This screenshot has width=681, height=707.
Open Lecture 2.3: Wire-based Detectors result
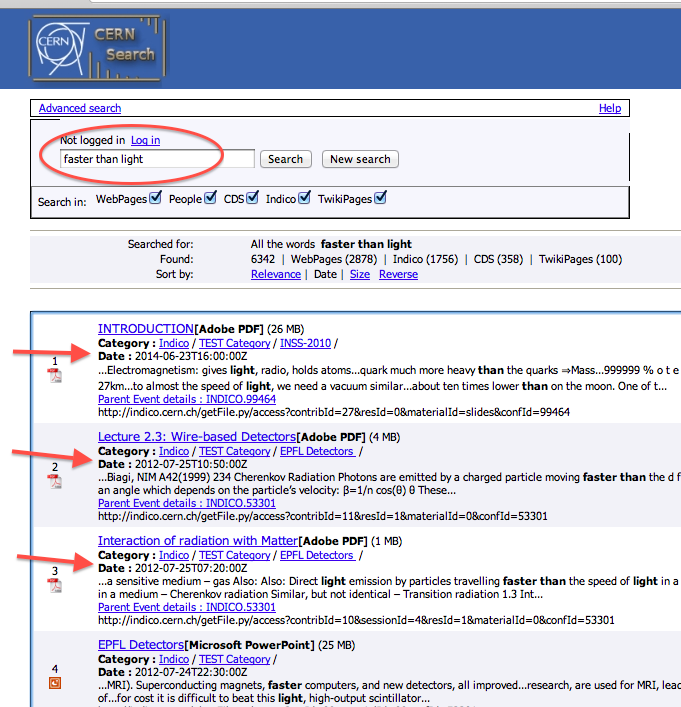197,436
